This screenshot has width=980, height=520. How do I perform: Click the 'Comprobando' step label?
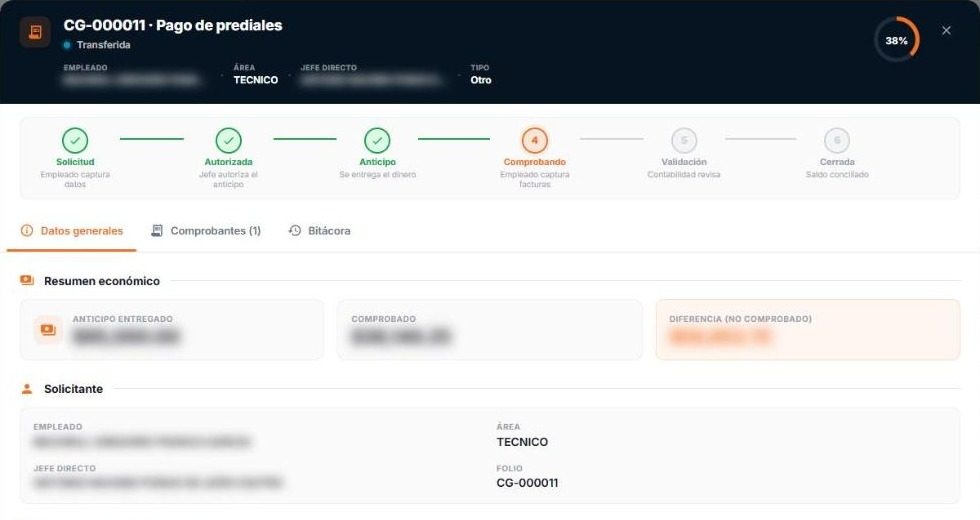point(534,162)
